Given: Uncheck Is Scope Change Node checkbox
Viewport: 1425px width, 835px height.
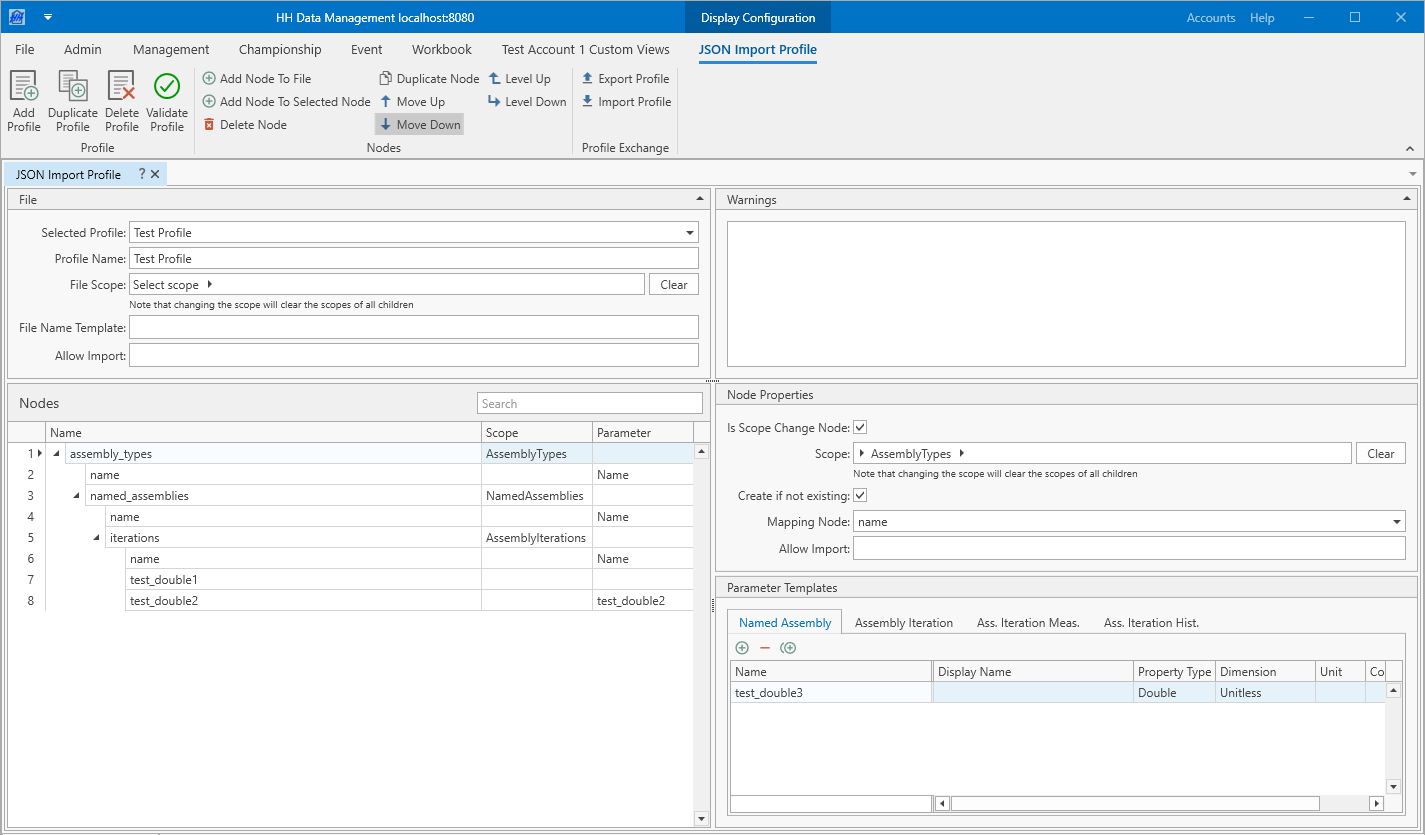Looking at the screenshot, I should pos(860,428).
